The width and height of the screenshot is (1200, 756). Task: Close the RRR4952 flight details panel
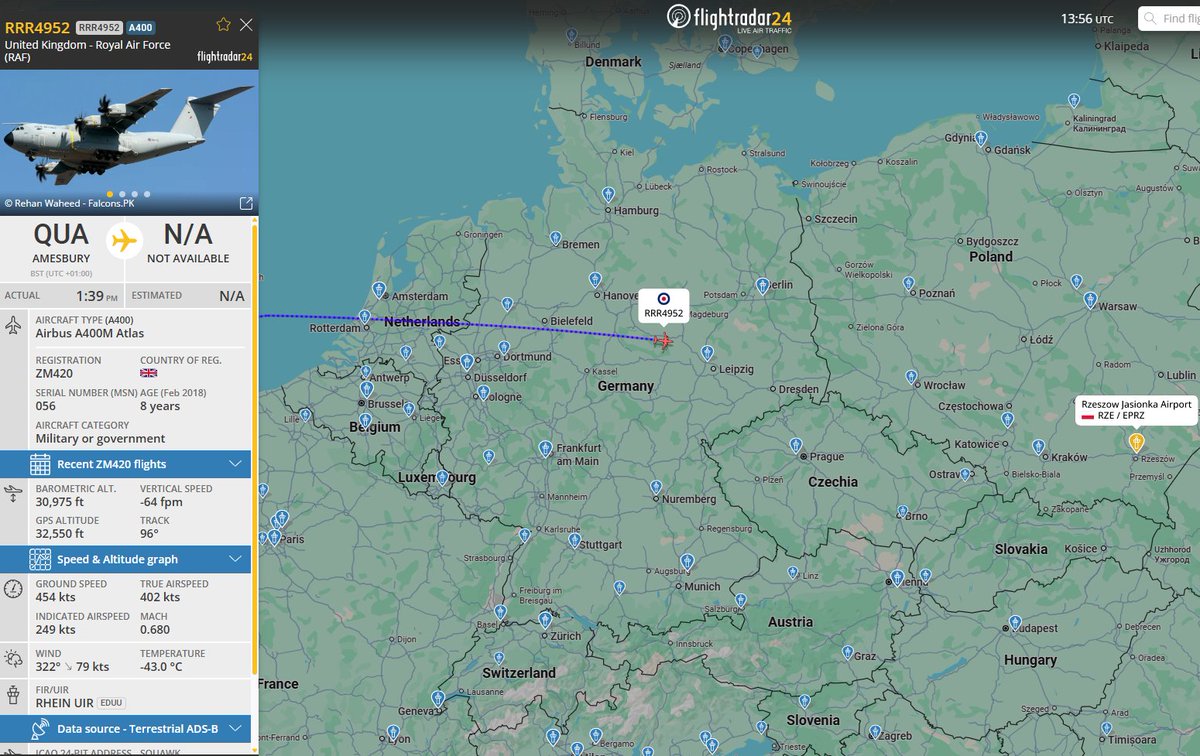[x=246, y=24]
